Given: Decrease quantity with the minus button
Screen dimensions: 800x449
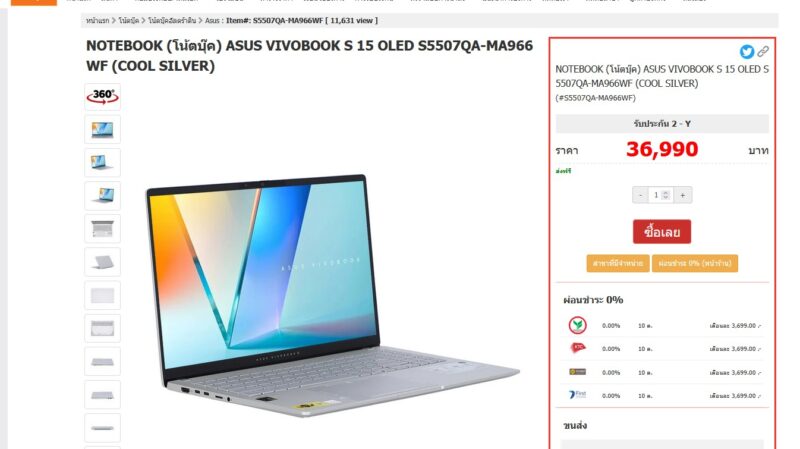Looking at the screenshot, I should pos(640,195).
